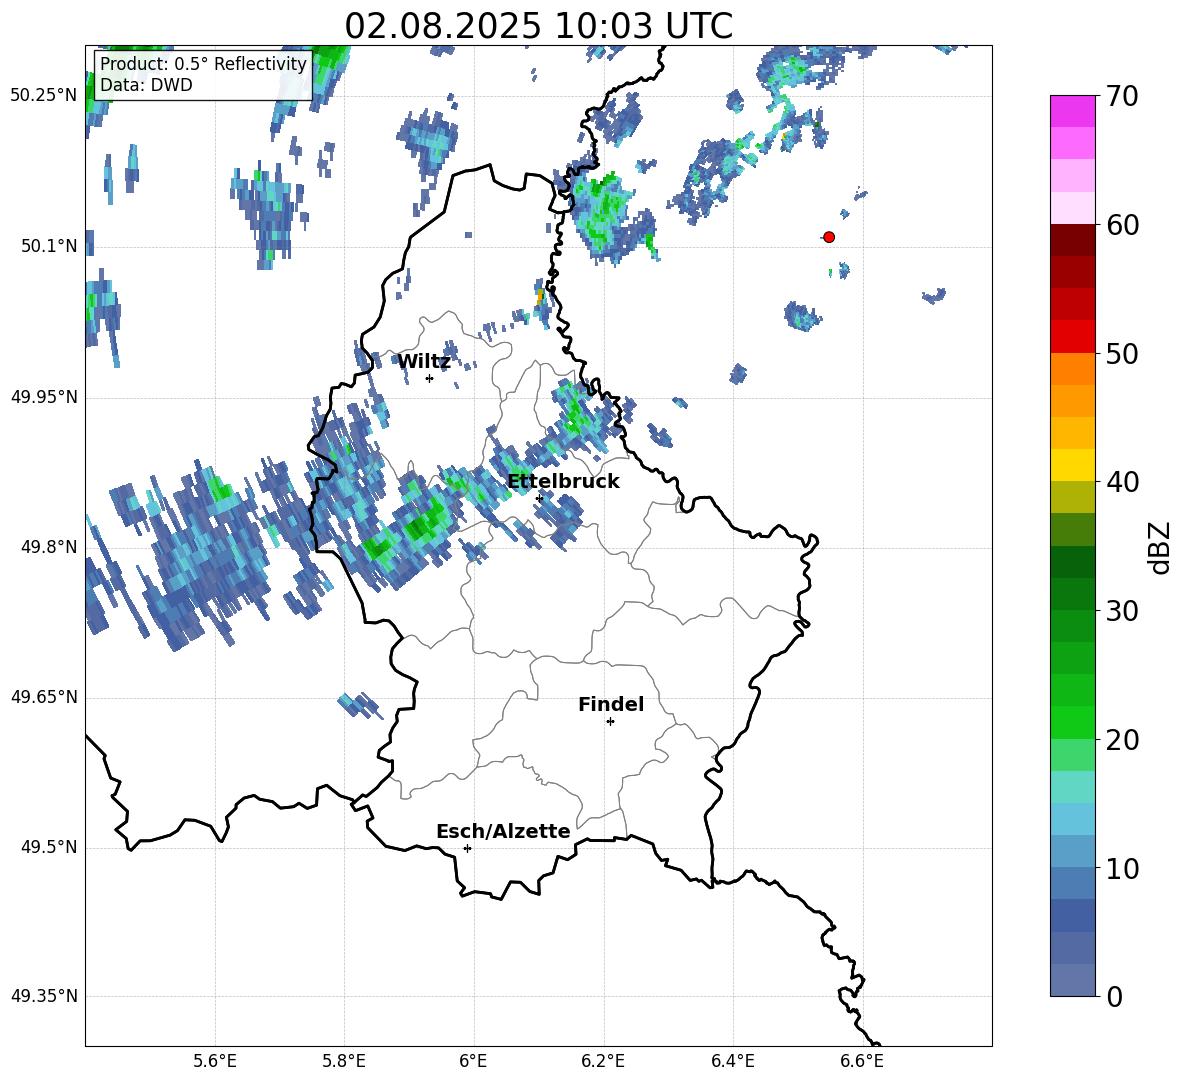Click the 49.95°N latitude label

(43, 397)
